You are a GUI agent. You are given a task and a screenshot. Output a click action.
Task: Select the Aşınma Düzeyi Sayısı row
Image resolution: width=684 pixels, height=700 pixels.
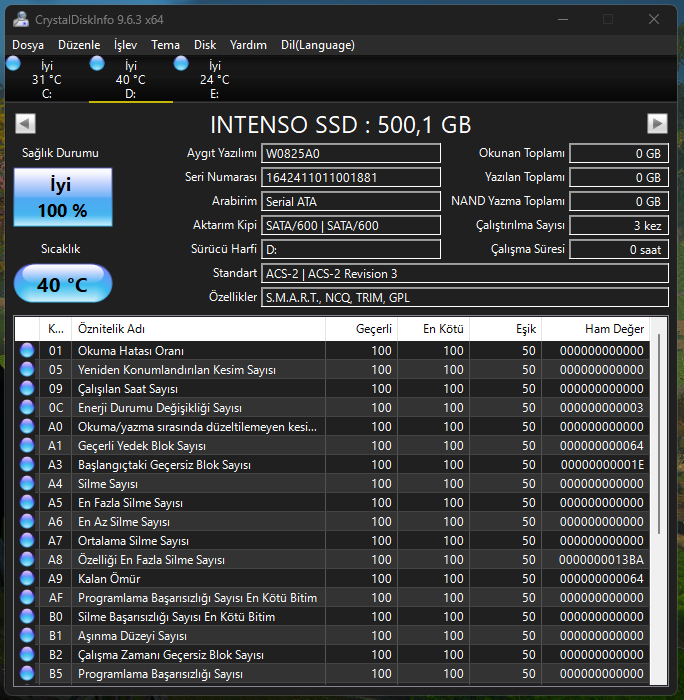click(x=332, y=635)
